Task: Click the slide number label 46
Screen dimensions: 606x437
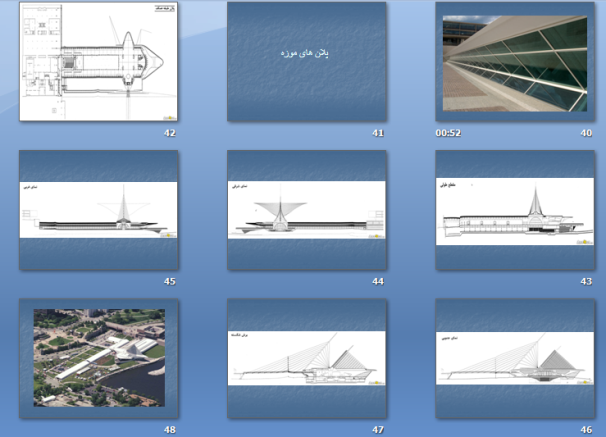Action: (x=586, y=429)
